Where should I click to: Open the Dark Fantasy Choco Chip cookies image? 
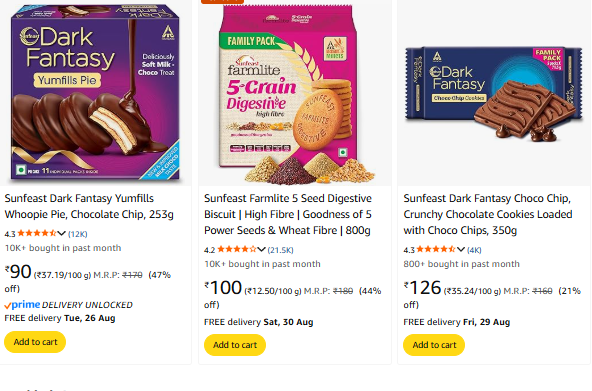pyautogui.click(x=494, y=94)
